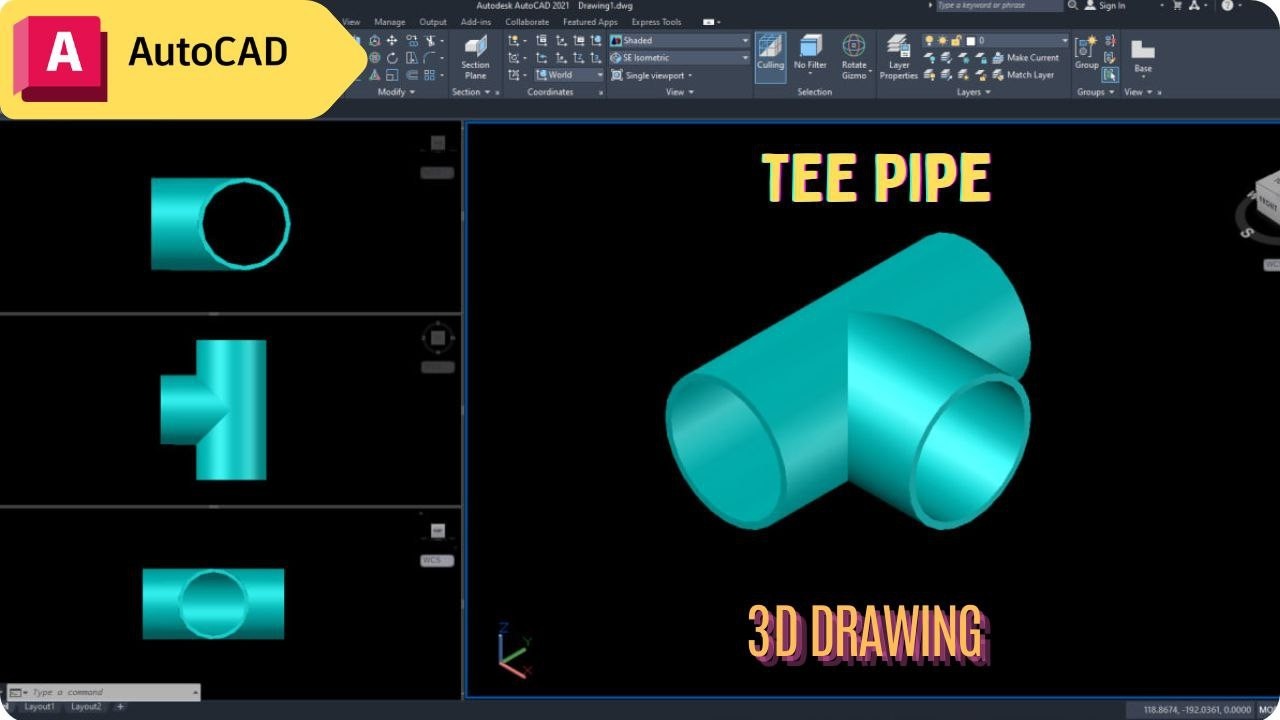Open the World UCS dropdown
1280x720 pixels.
pos(600,74)
